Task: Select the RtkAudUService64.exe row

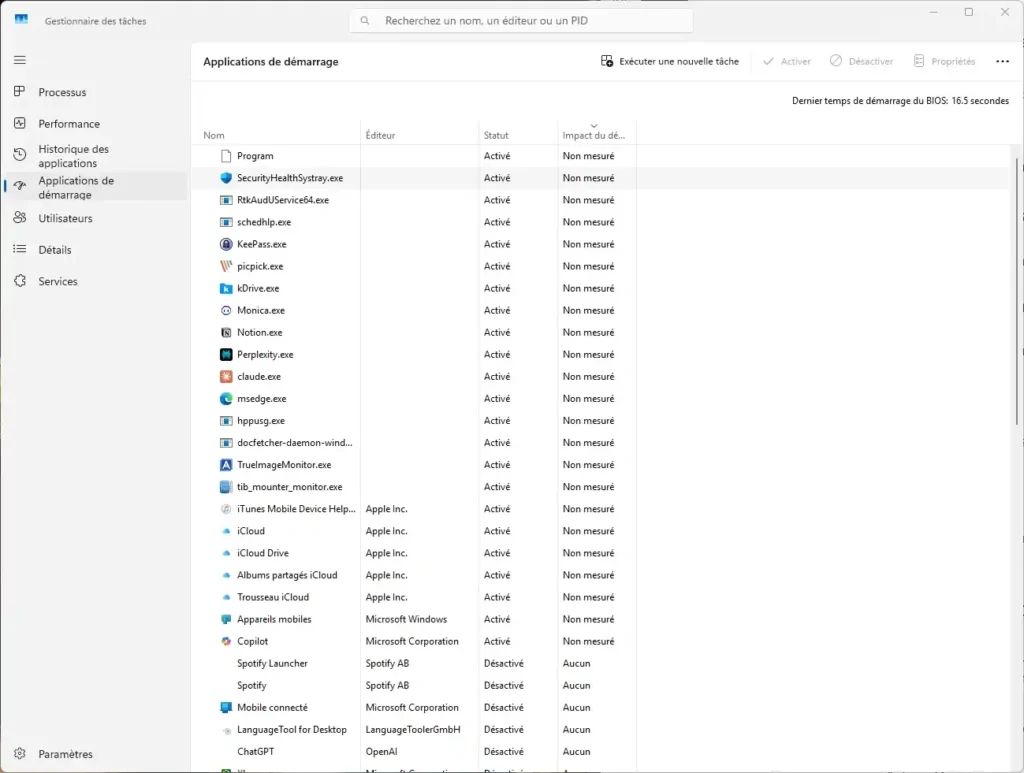Action: (601, 200)
